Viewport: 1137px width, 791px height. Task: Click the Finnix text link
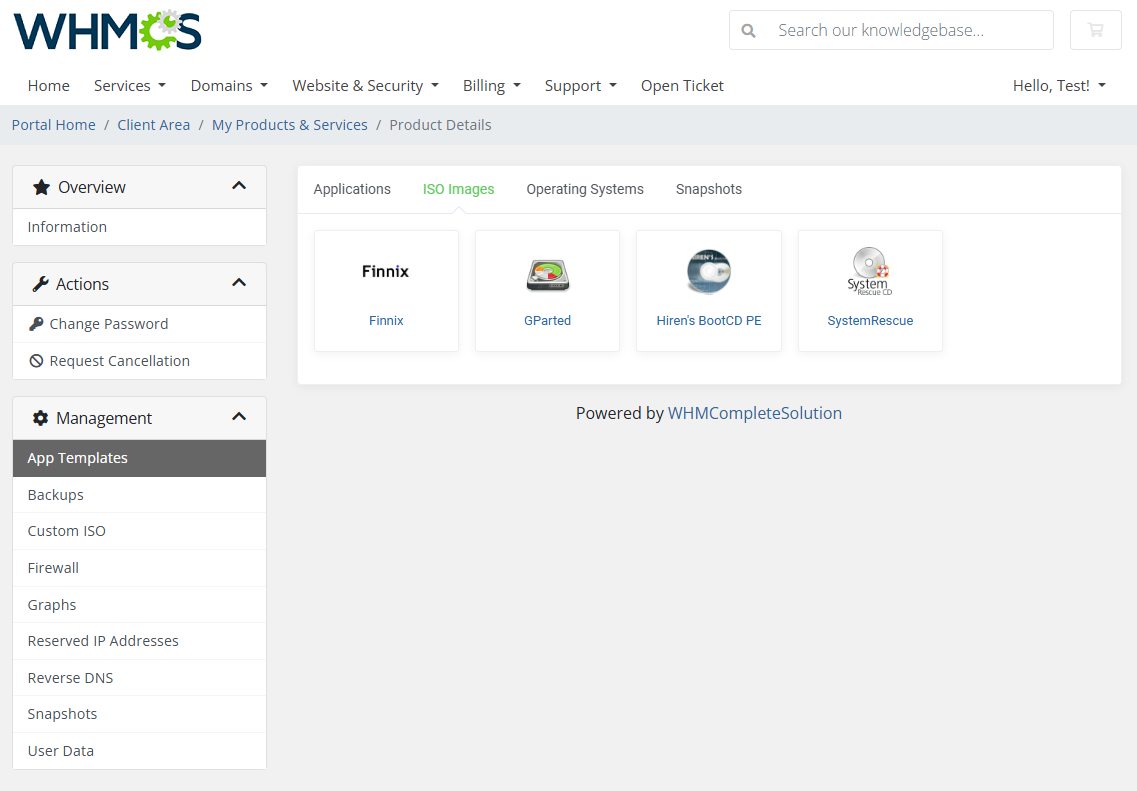[x=386, y=320]
